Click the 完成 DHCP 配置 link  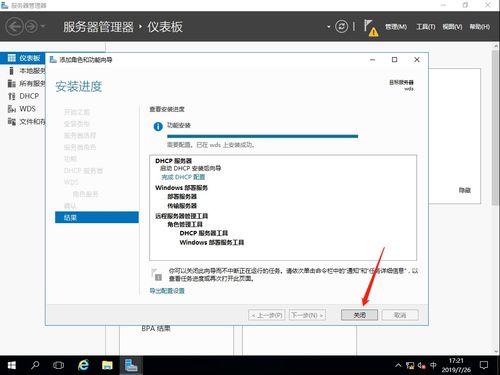pyautogui.click(x=183, y=177)
